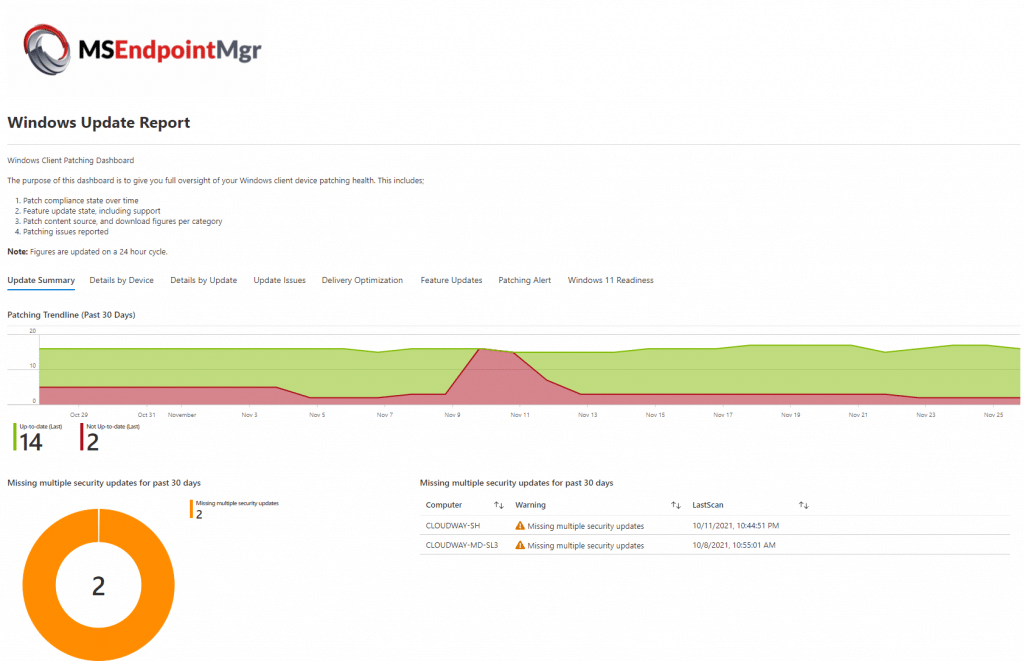Click the Nov 15 label on the chart axis
The image size is (1024, 661).
point(656,415)
